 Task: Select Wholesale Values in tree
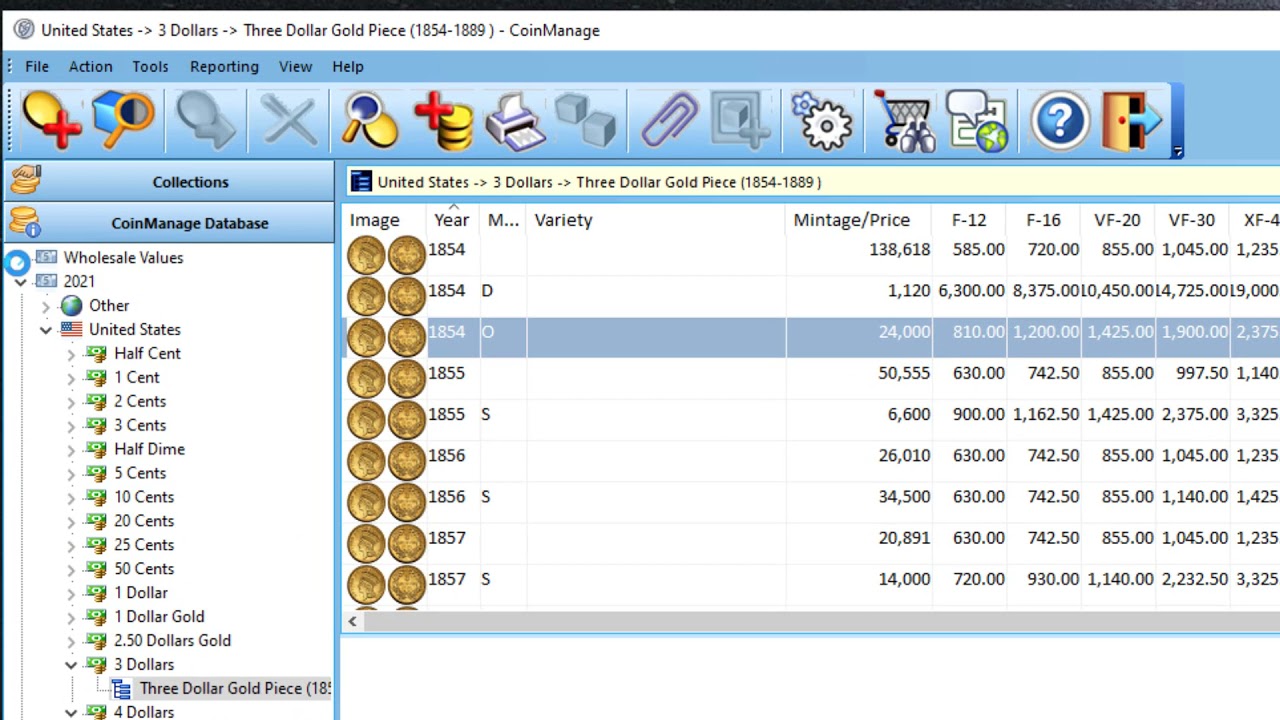coord(123,258)
